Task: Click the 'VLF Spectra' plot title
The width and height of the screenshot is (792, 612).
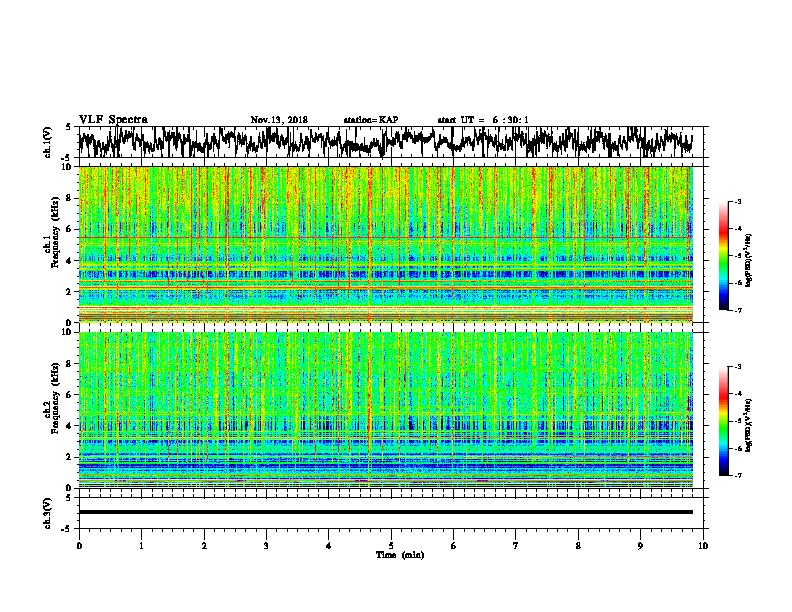Action: click(x=113, y=120)
